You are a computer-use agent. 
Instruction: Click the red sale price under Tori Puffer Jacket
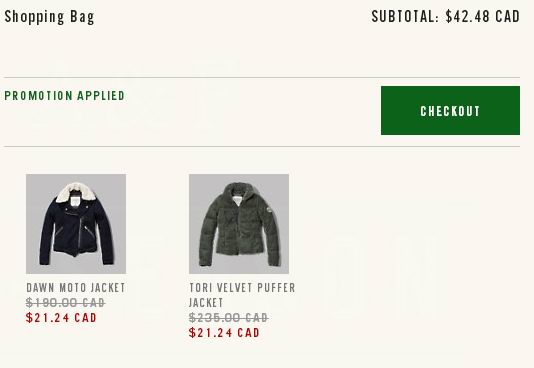pyautogui.click(x=224, y=333)
